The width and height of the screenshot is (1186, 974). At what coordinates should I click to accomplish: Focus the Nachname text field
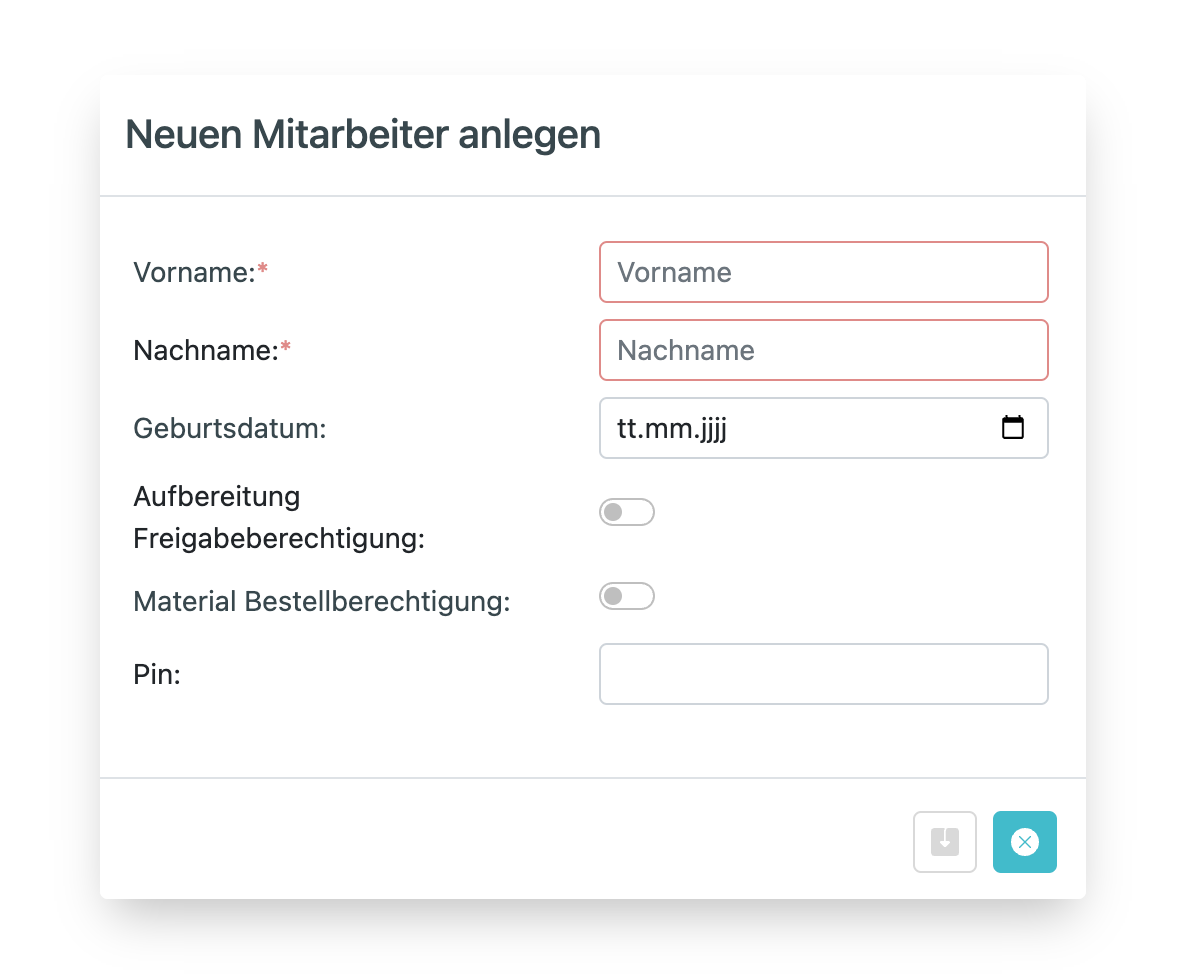(824, 350)
